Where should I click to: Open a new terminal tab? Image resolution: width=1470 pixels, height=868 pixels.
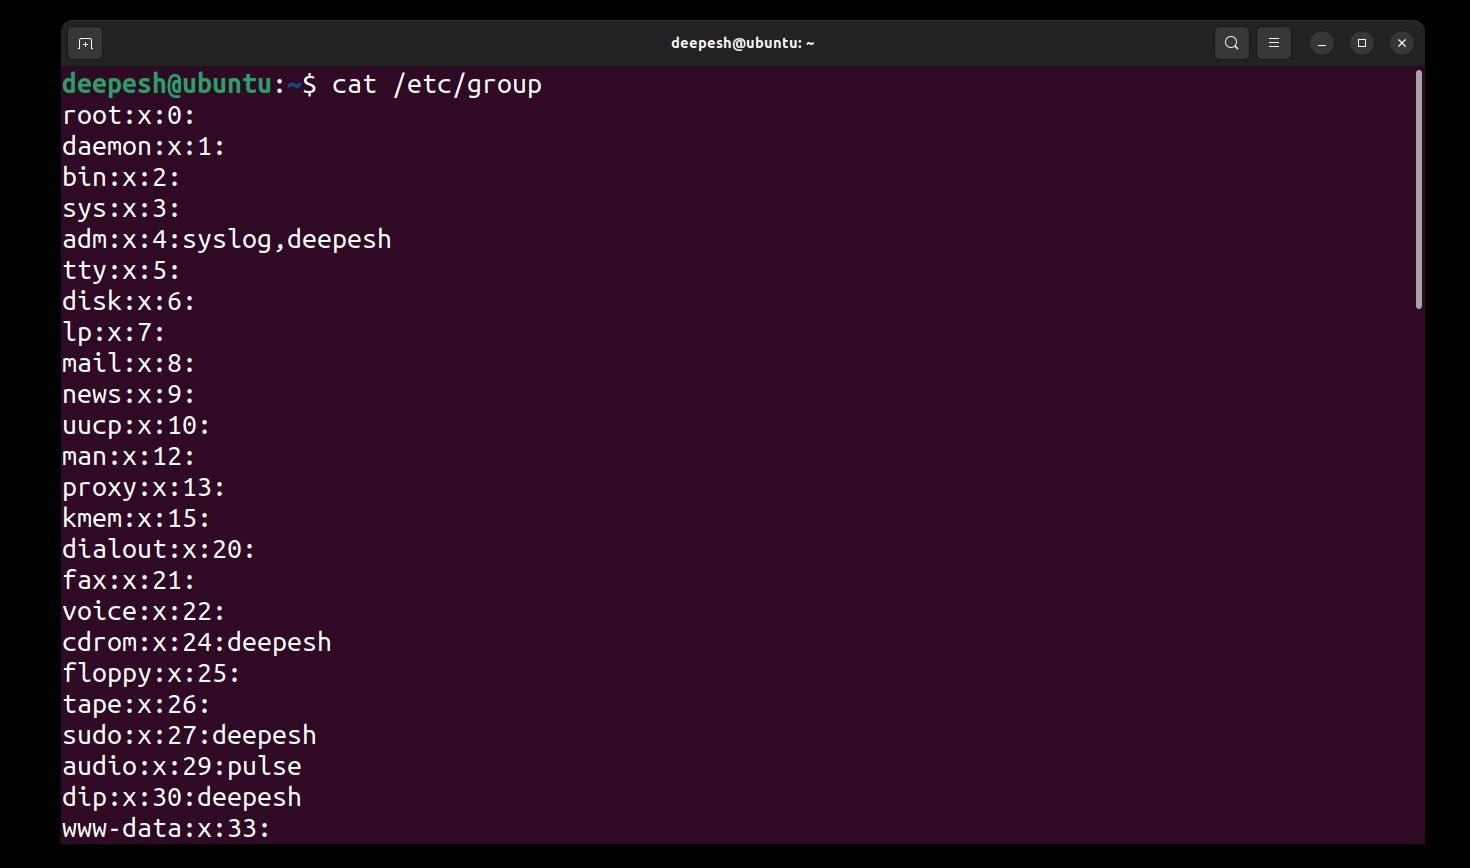85,43
